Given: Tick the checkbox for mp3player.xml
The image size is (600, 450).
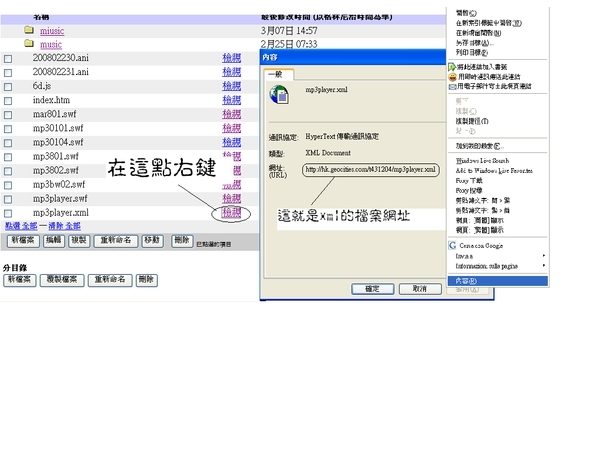Looking at the screenshot, I should click(x=8, y=214).
